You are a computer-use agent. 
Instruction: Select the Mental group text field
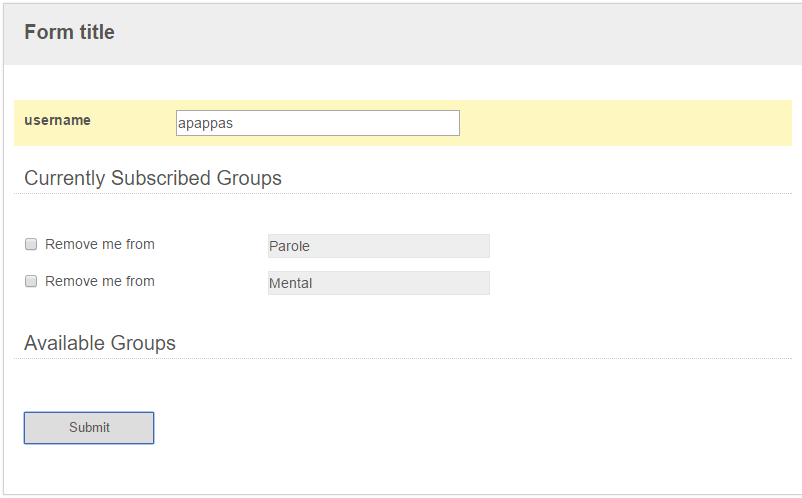(379, 283)
